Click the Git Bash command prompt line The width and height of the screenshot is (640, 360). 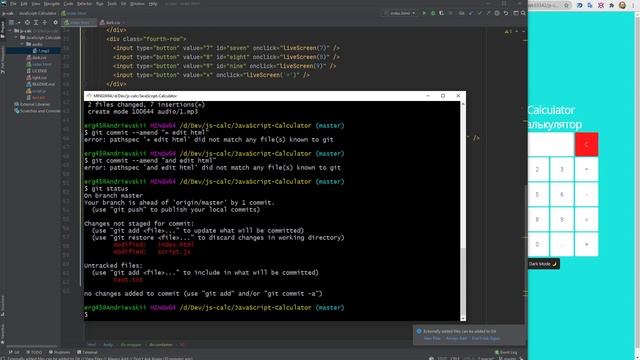pyautogui.click(x=272, y=314)
